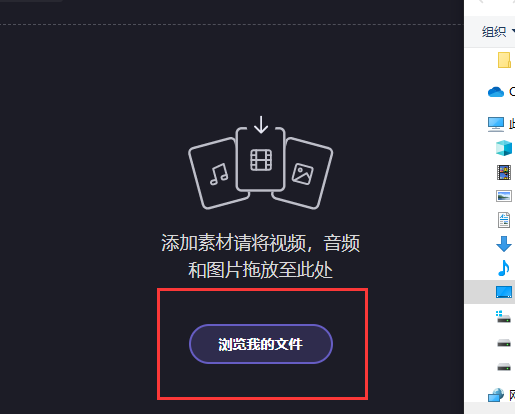Select the This PC monitor icon
The image size is (515, 414).
496,124
